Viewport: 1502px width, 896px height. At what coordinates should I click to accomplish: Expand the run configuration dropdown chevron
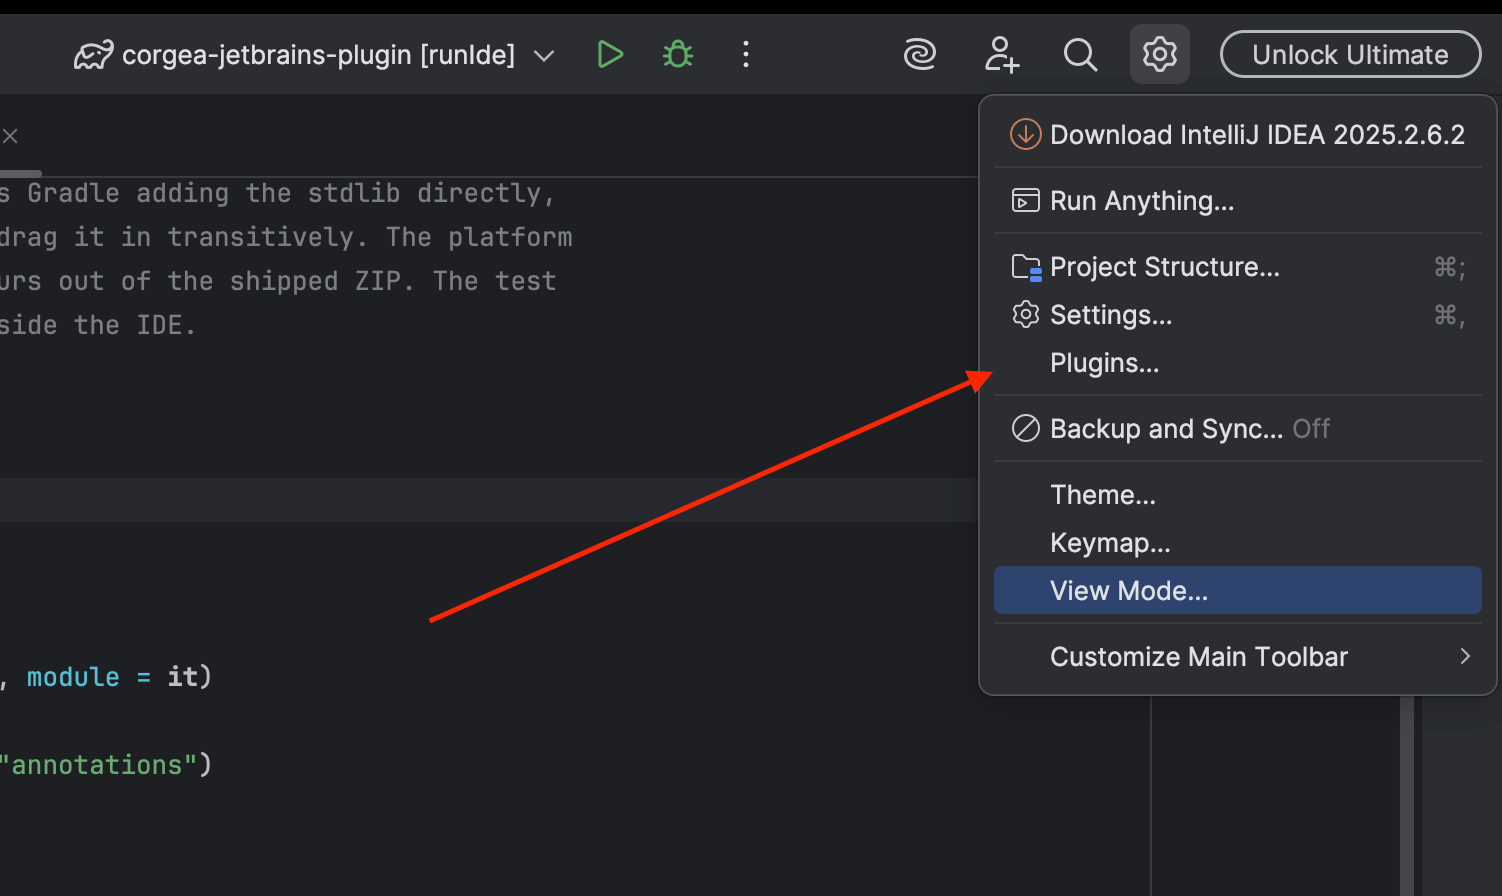(544, 56)
